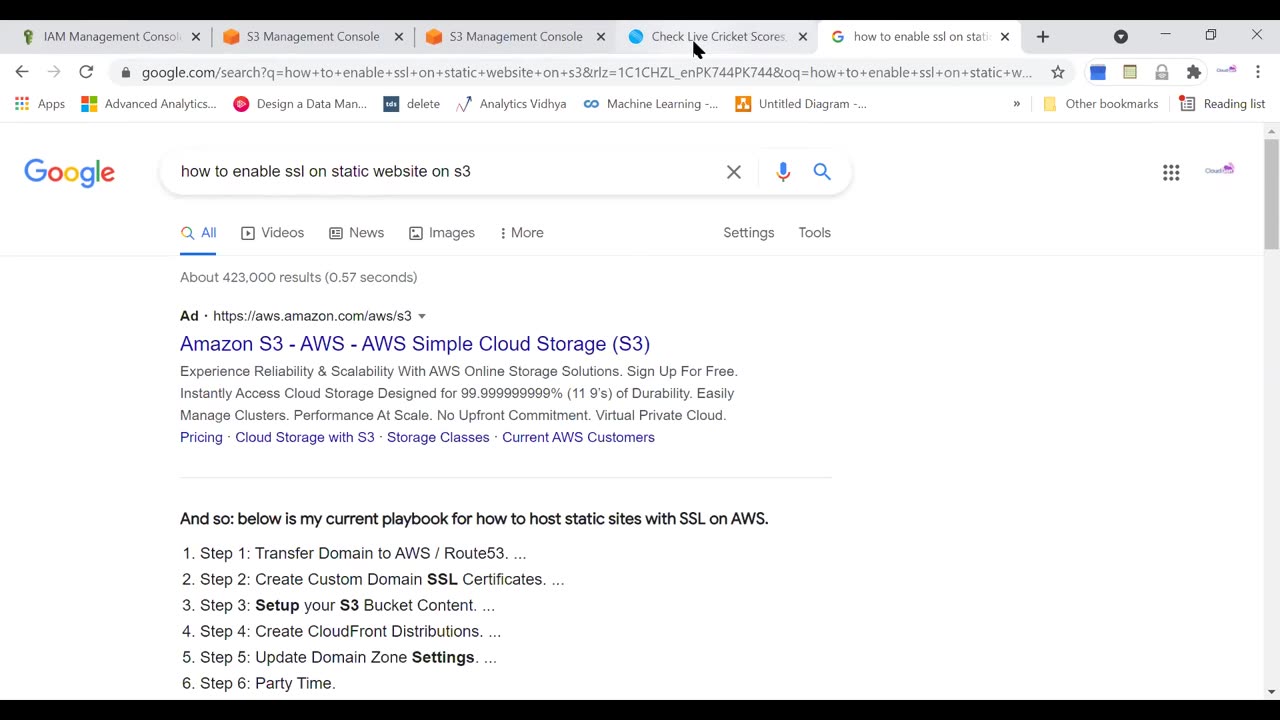
Task: Switch to Images search results
Action: [441, 233]
